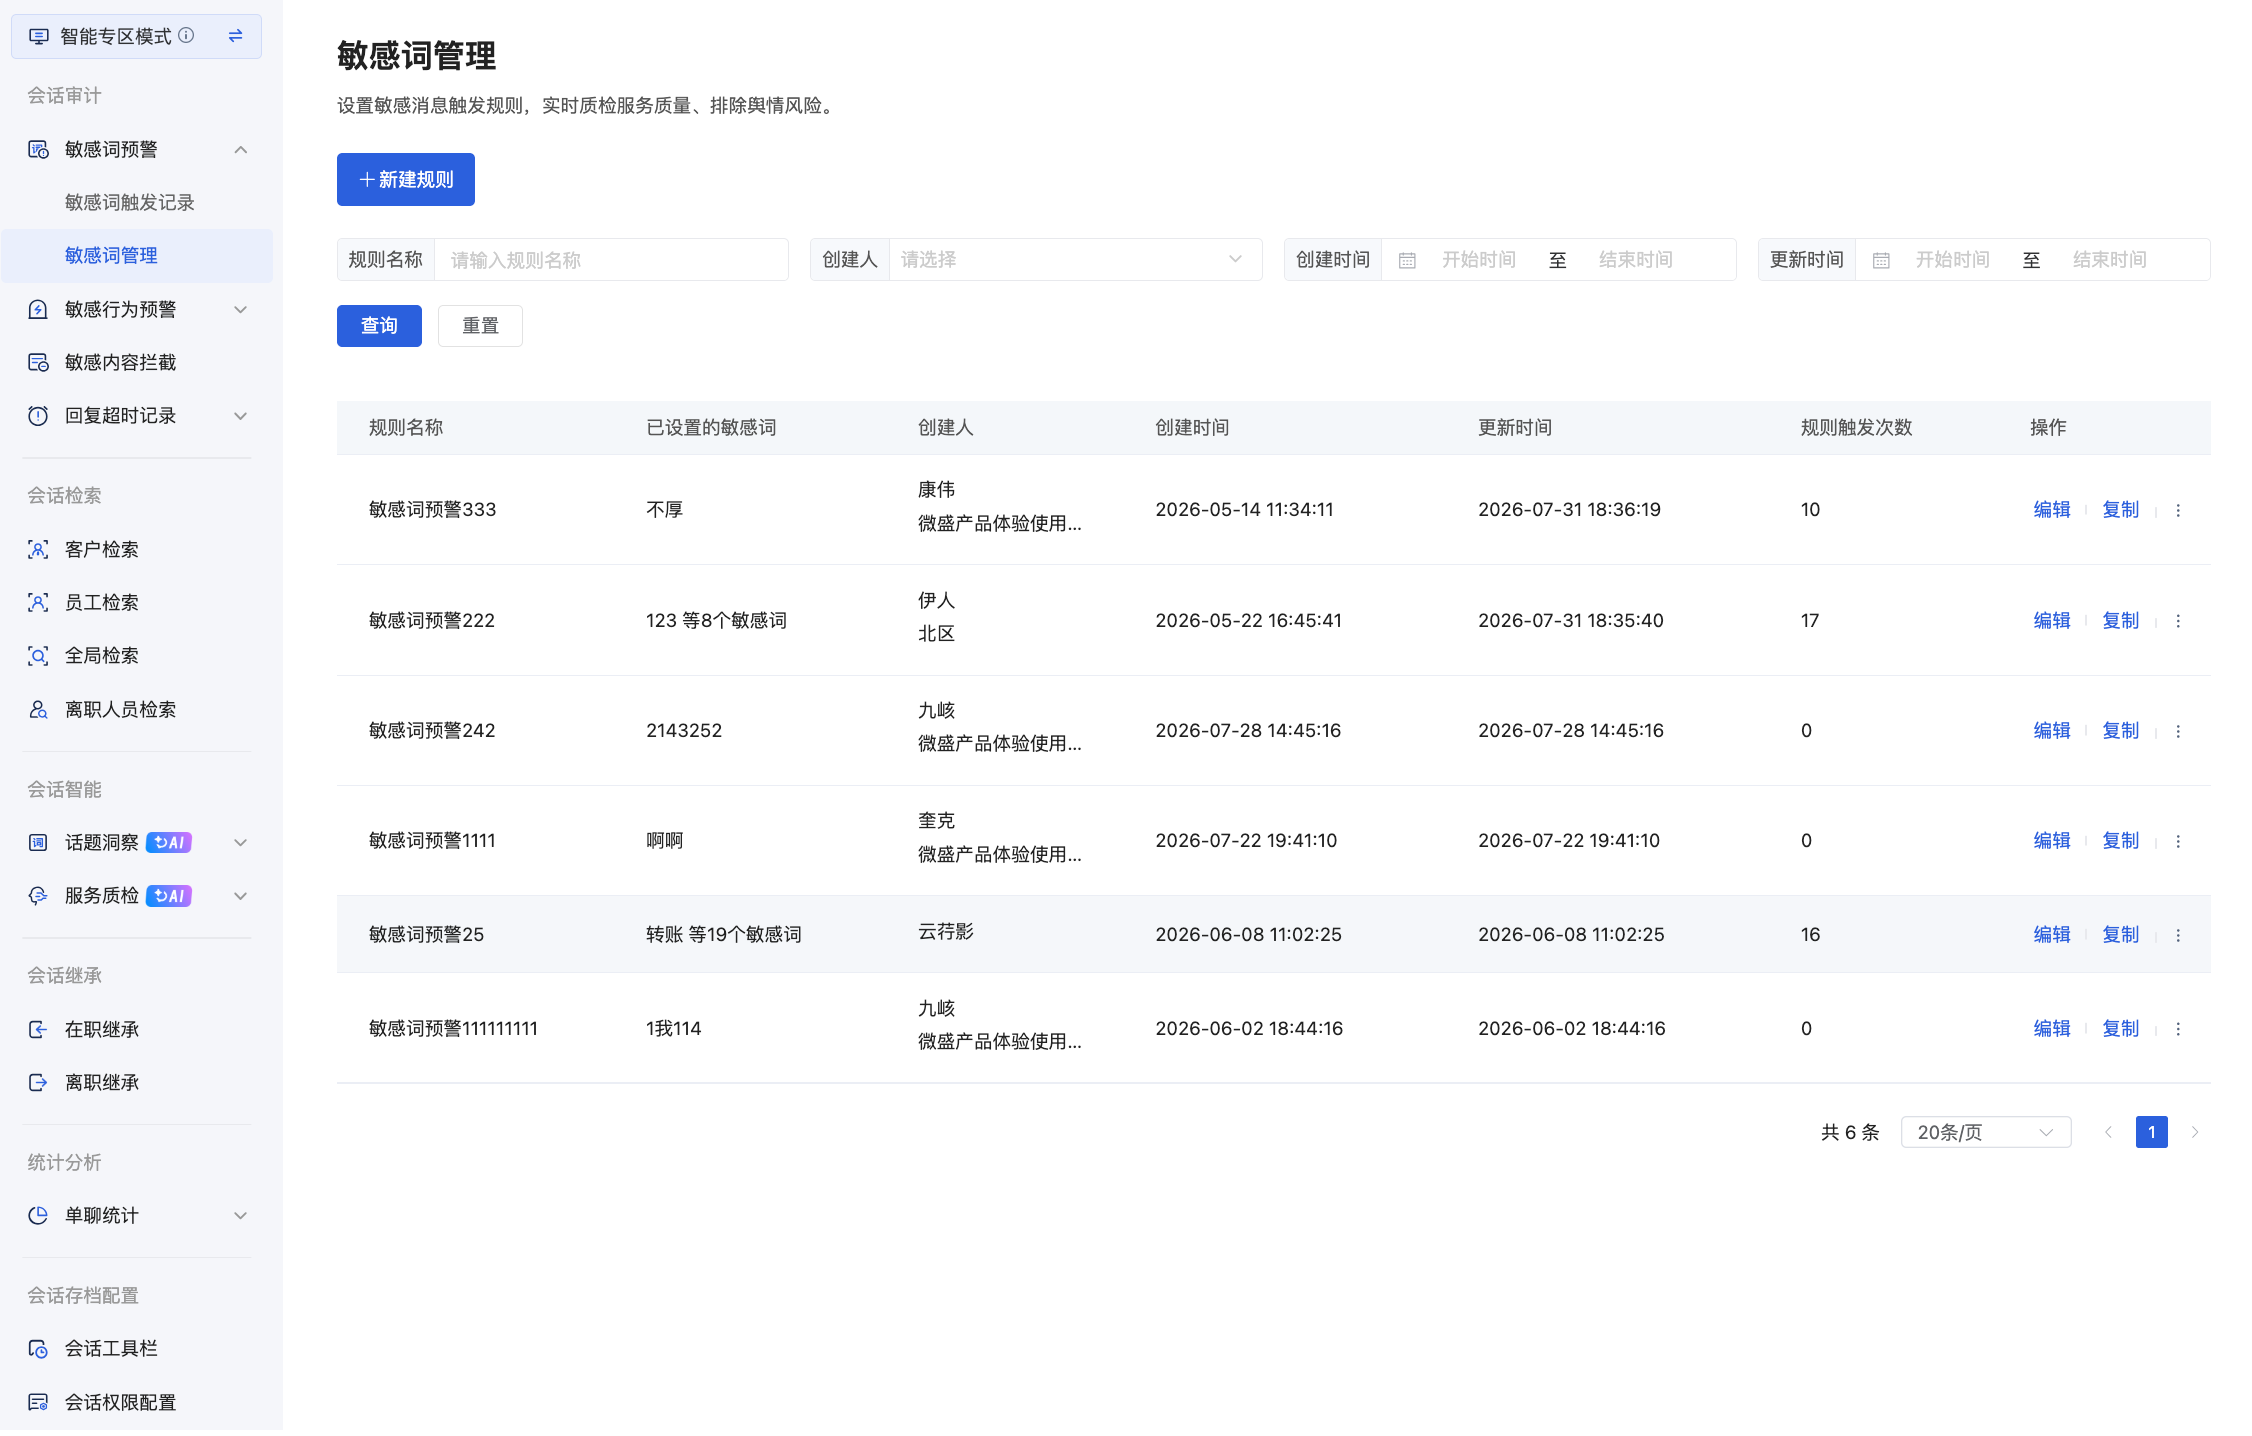Viewport: 2252px width, 1436px height.
Task: Click the mode switch arrows icon
Action: point(235,36)
